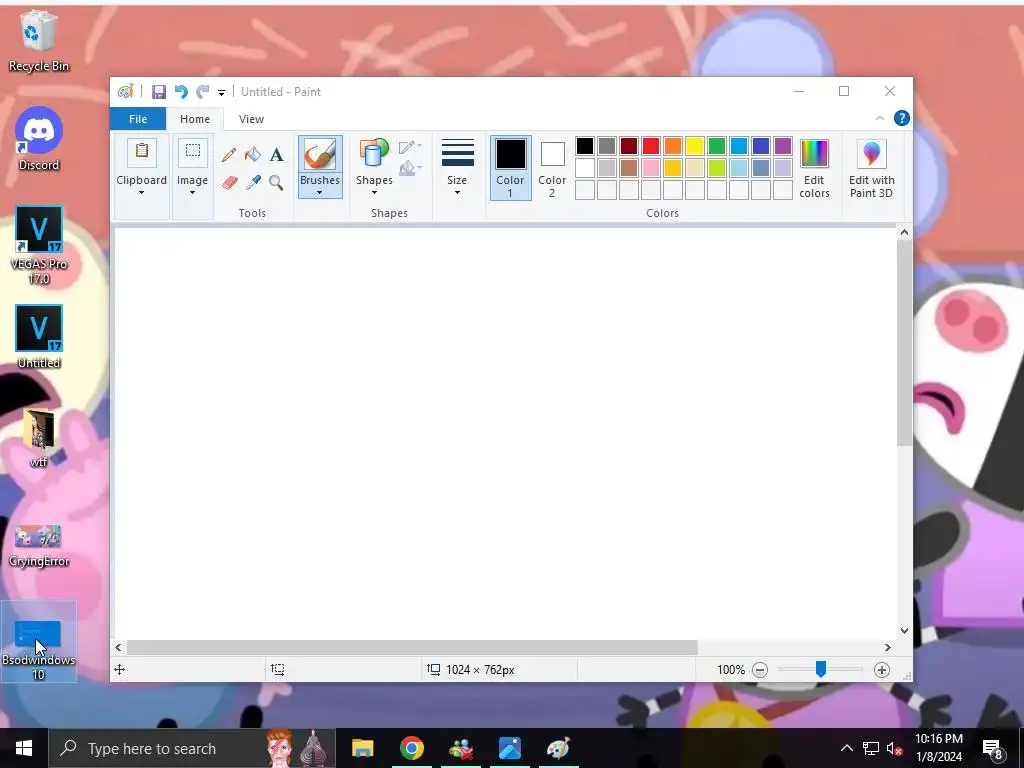This screenshot has height=768, width=1024.
Task: Click the Brushes tool icon
Action: click(x=320, y=155)
